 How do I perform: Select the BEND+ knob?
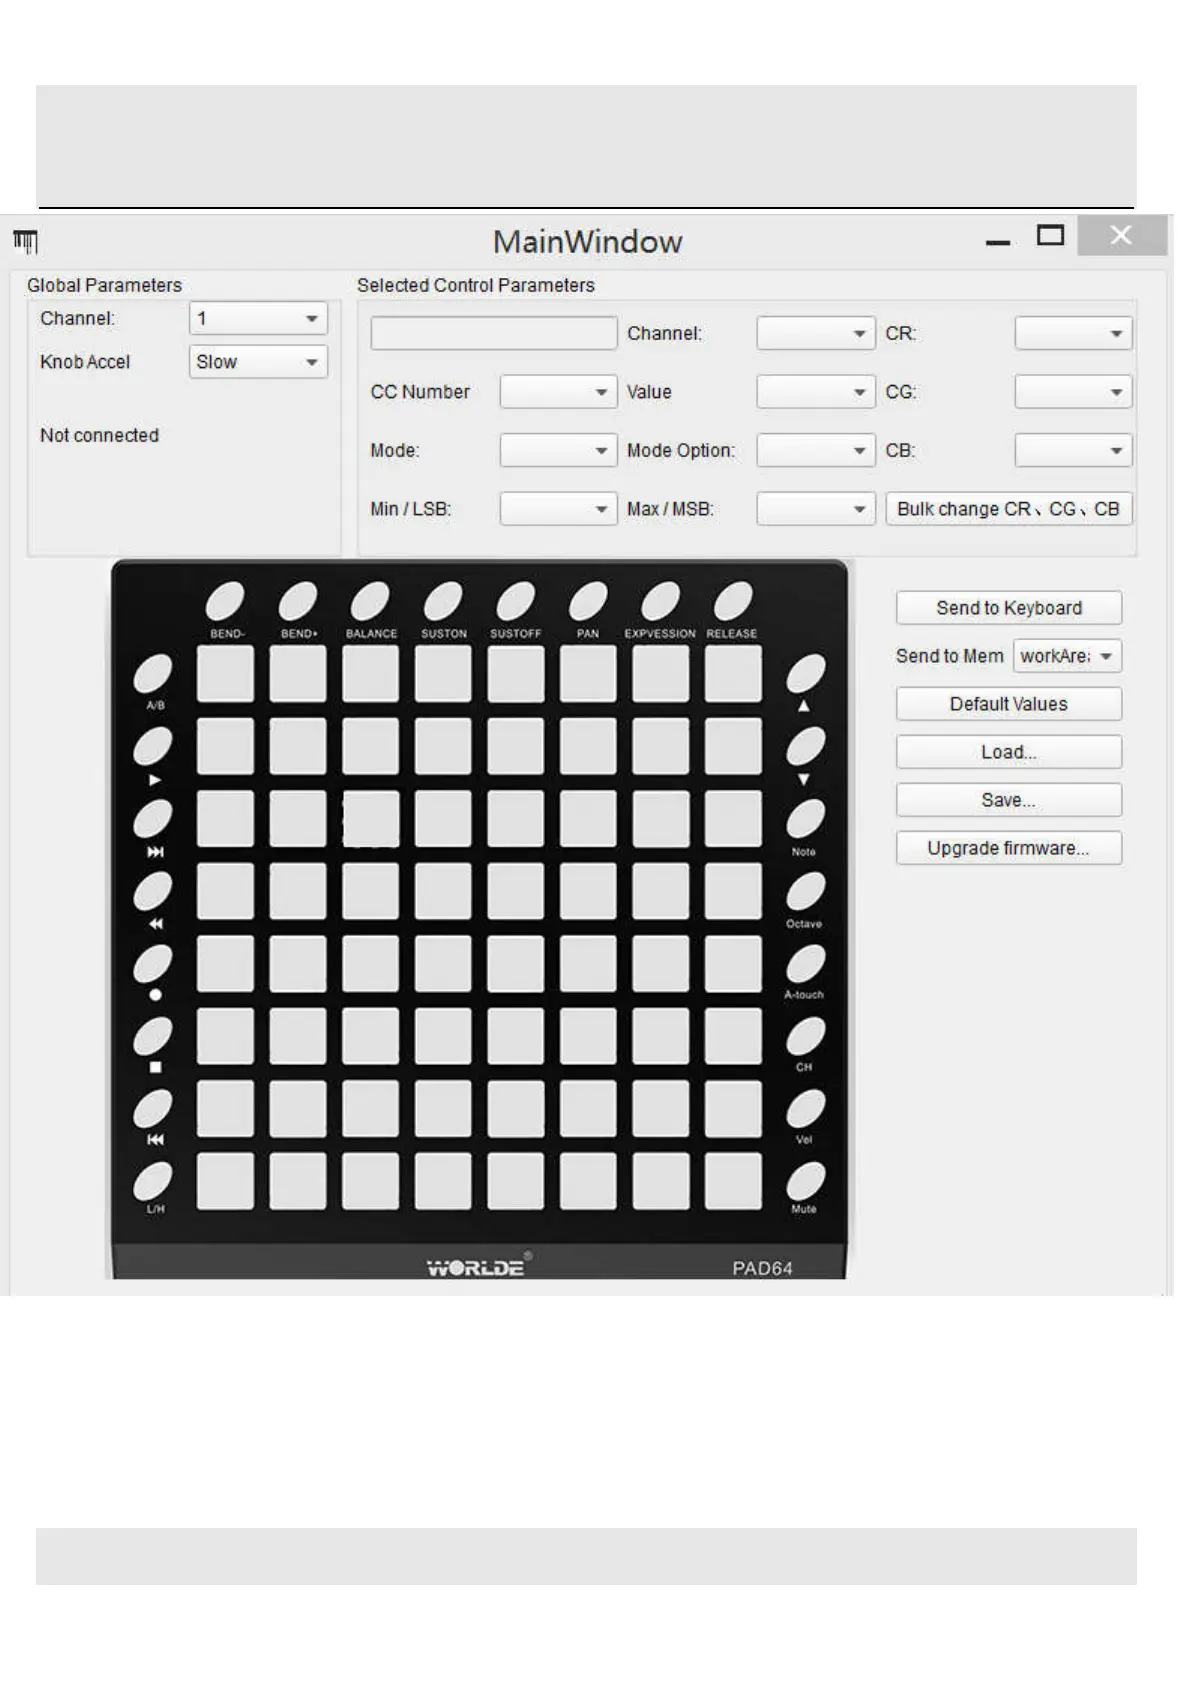(x=297, y=602)
